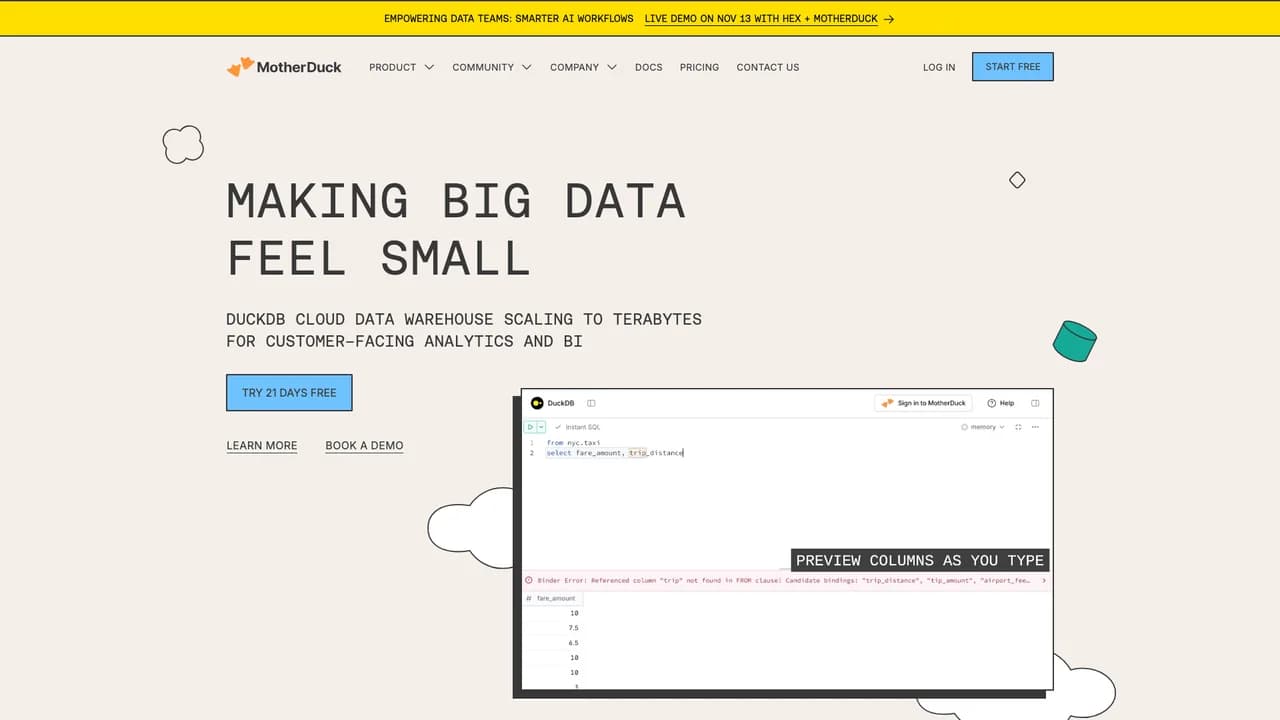This screenshot has height=720, width=1280.
Task: Toggle the right sidebar panel icon
Action: [x=1035, y=403]
